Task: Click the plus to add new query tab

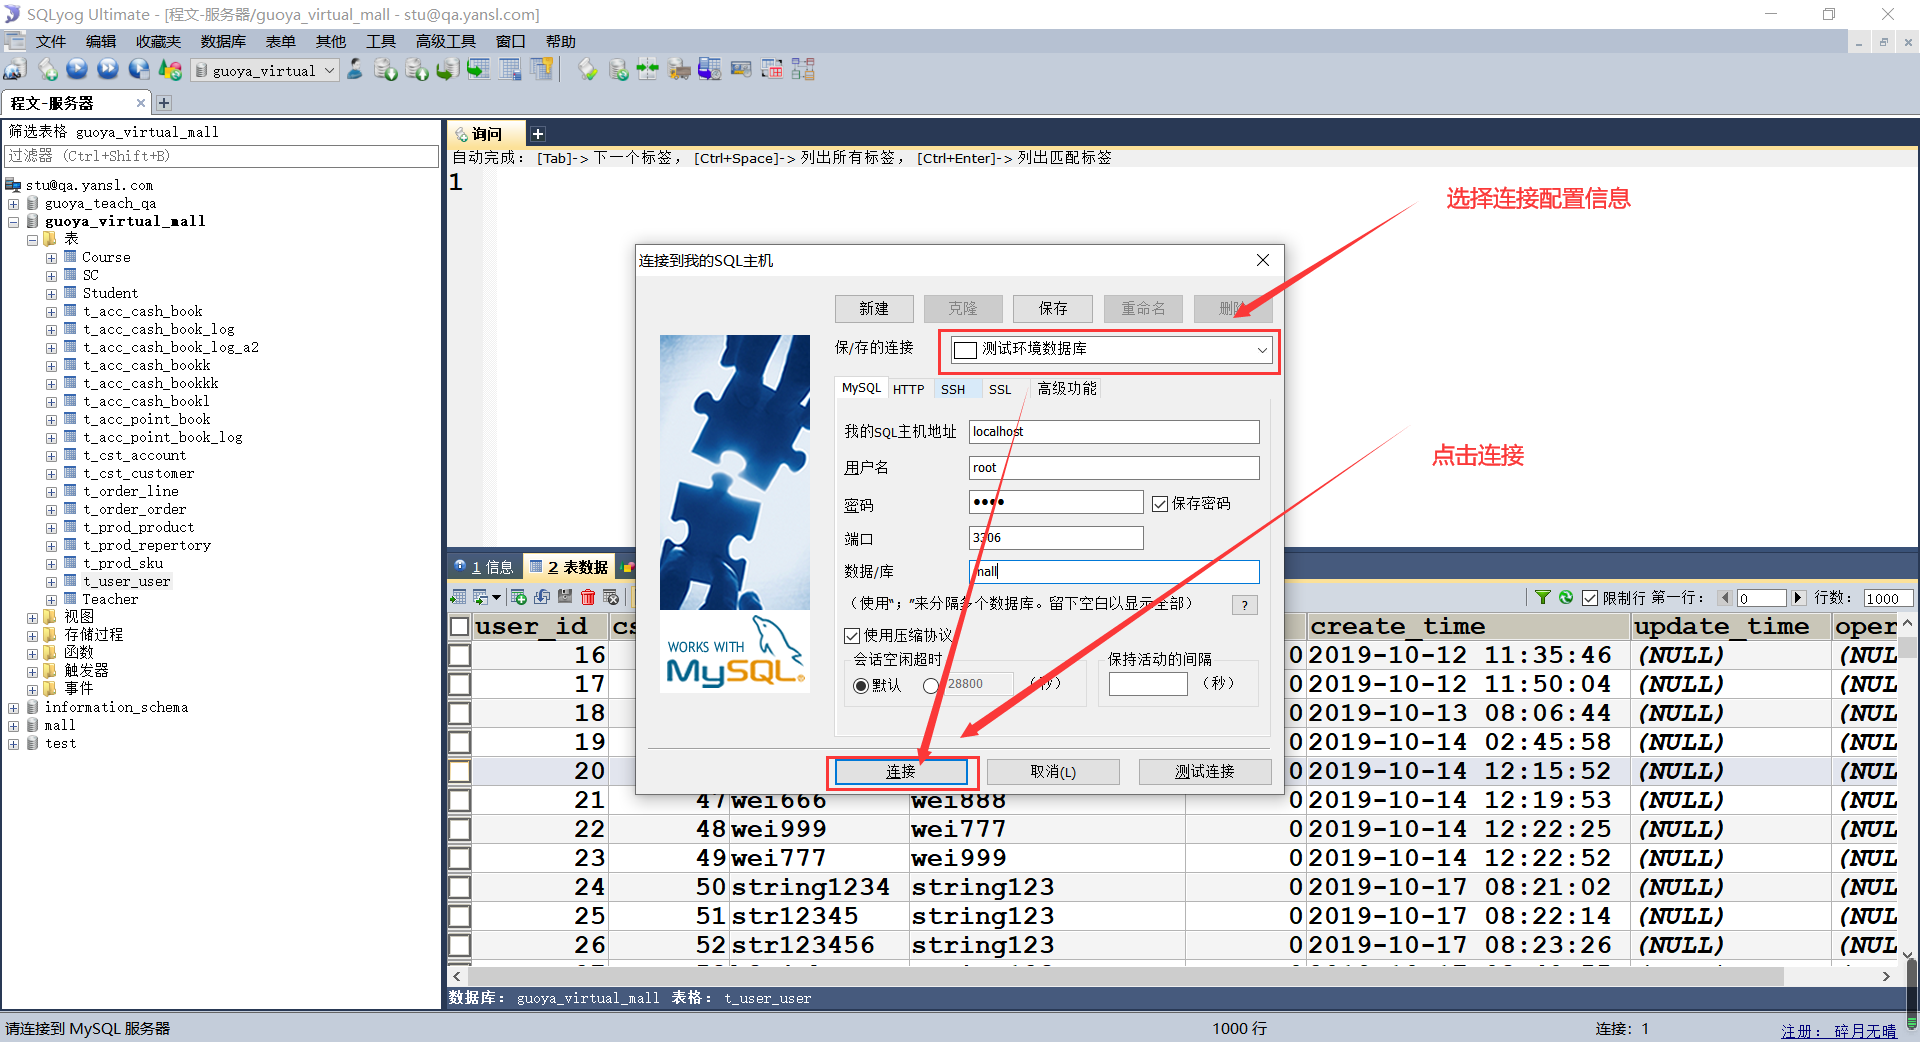Action: (537, 134)
